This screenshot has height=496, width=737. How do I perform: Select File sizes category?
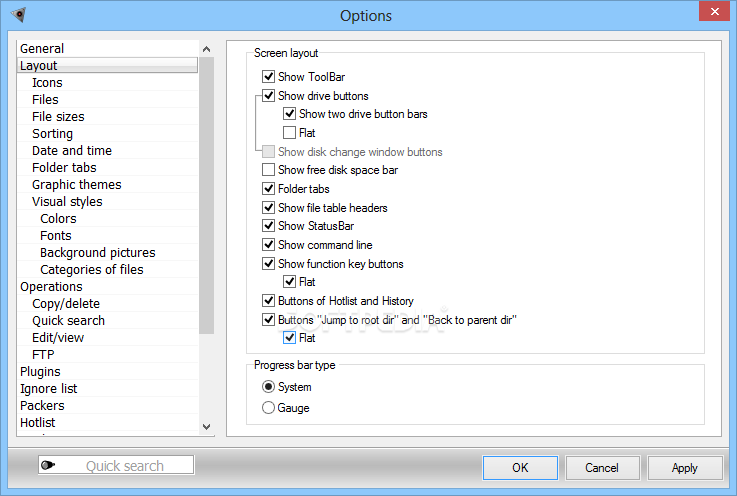pos(108,116)
